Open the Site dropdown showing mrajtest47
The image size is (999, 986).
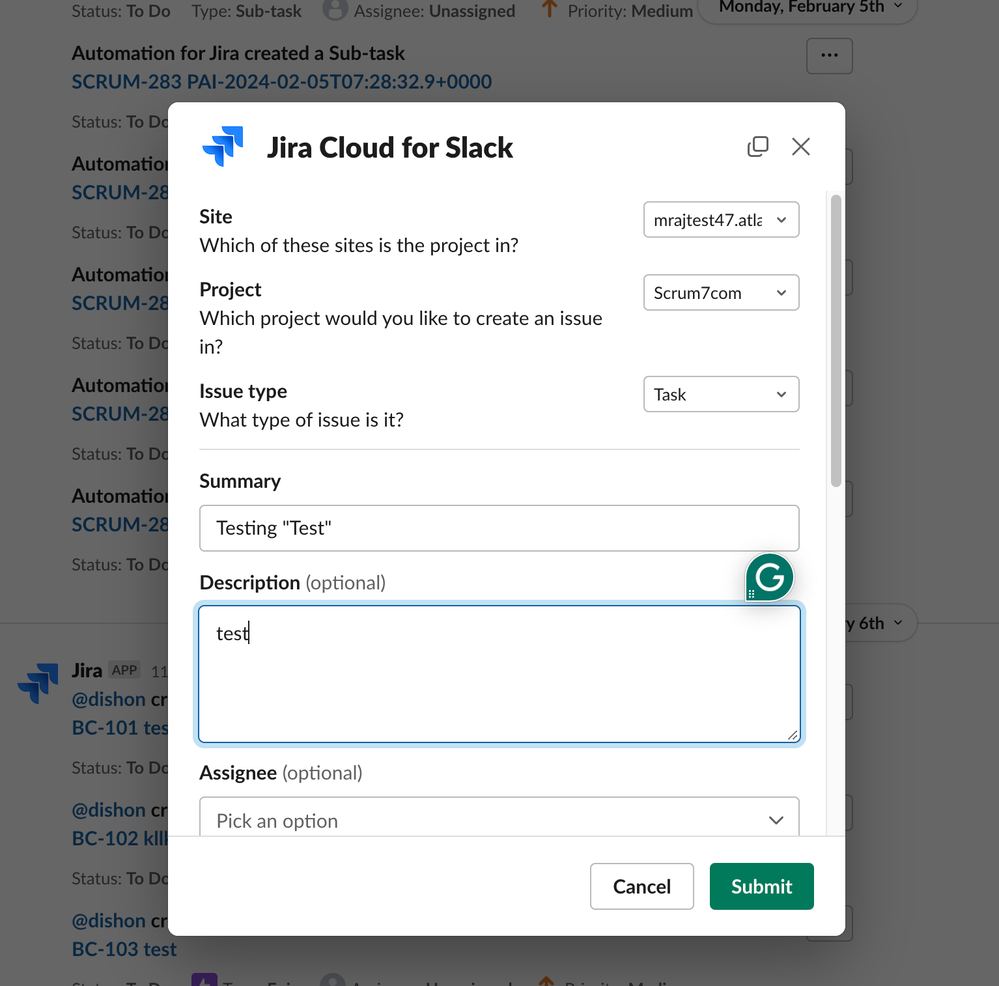tap(721, 220)
